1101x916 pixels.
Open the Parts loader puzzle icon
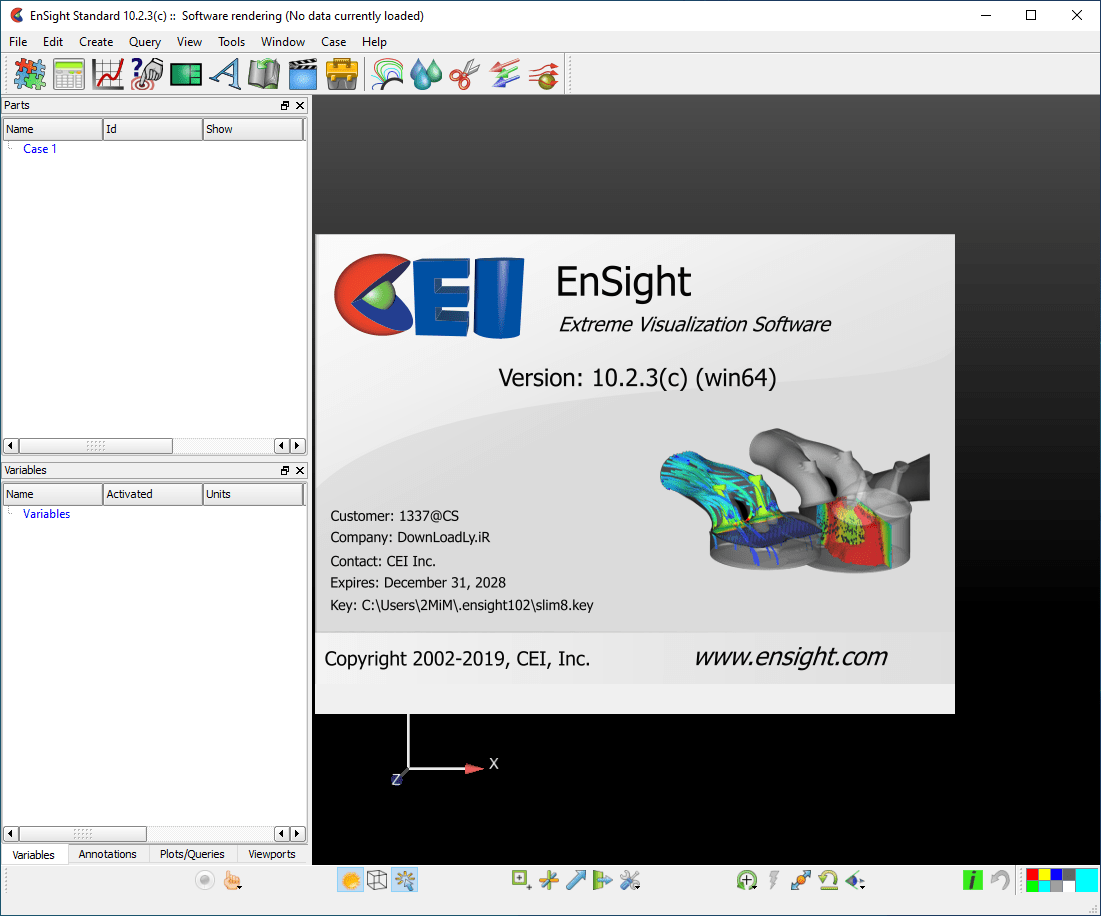tap(29, 73)
